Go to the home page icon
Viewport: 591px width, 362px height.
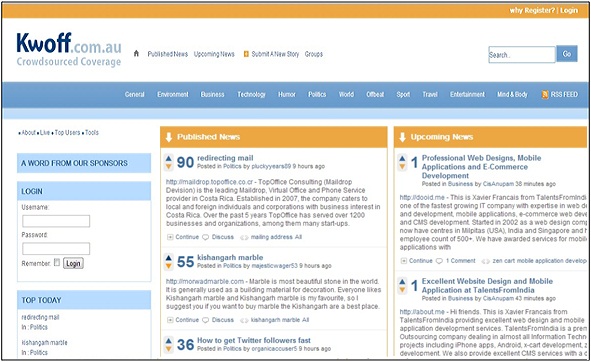(x=136, y=54)
